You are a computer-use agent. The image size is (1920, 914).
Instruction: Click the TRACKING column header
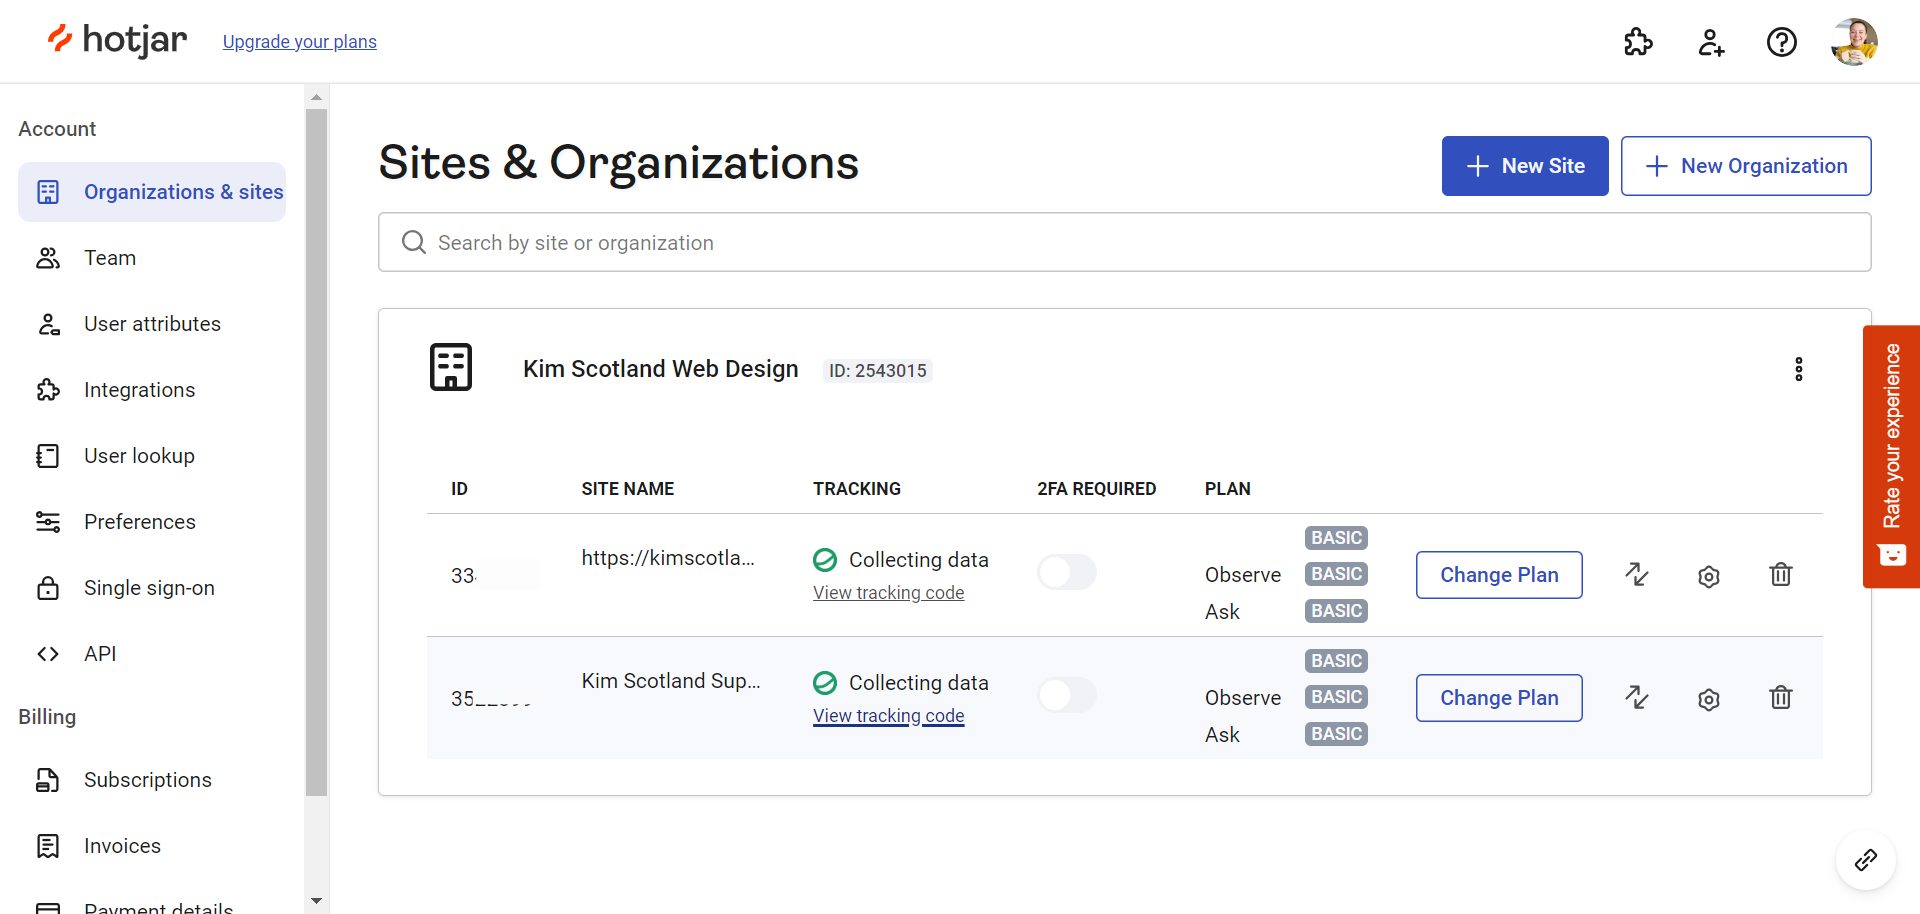point(857,489)
